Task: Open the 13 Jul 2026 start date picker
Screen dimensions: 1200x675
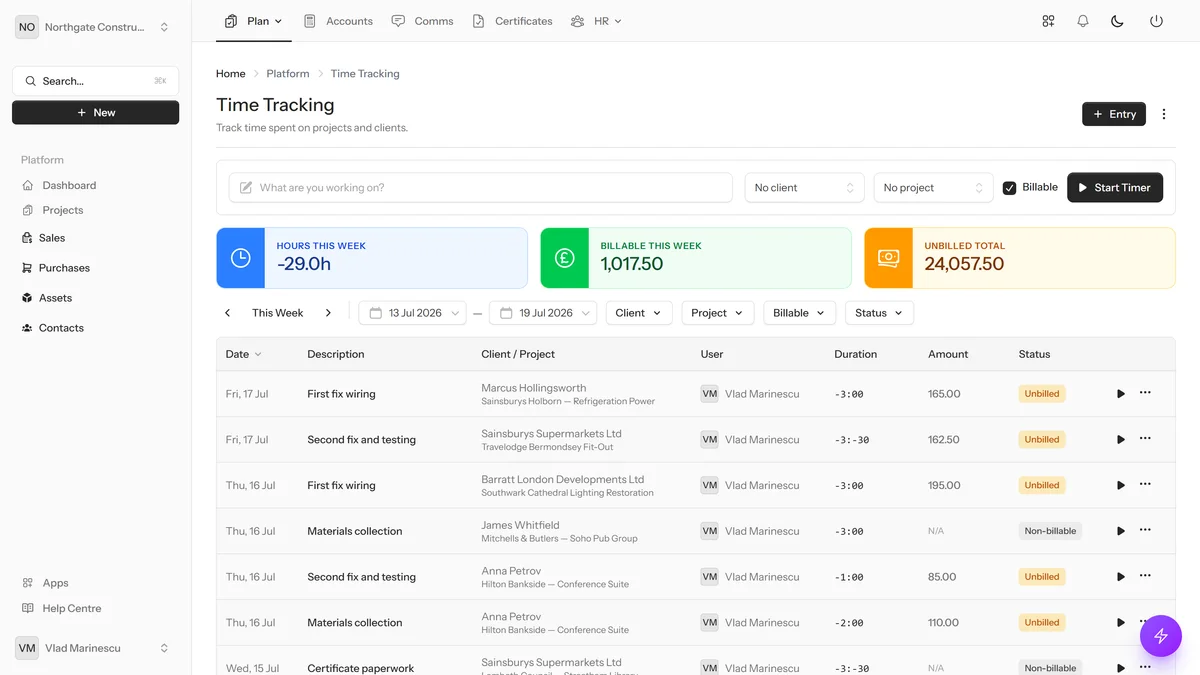Action: tap(412, 313)
